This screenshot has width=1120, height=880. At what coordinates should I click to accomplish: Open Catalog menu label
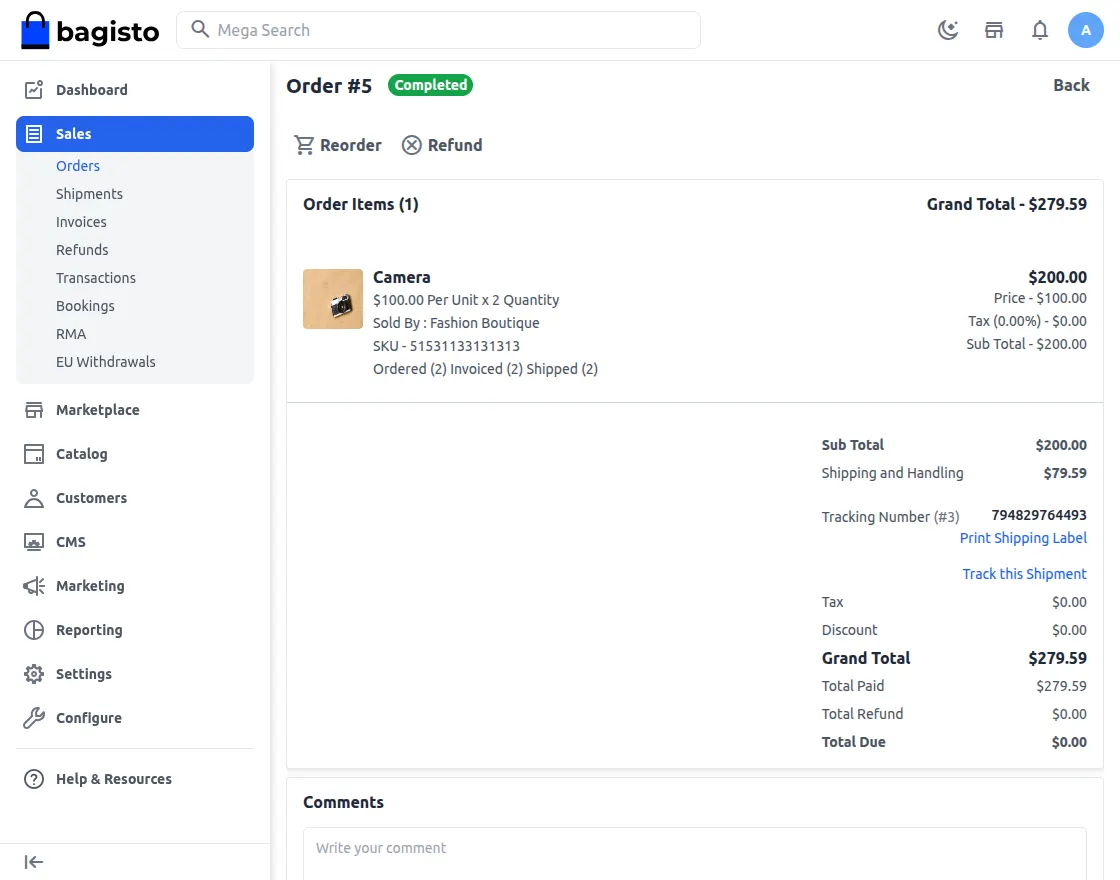[x=81, y=454]
